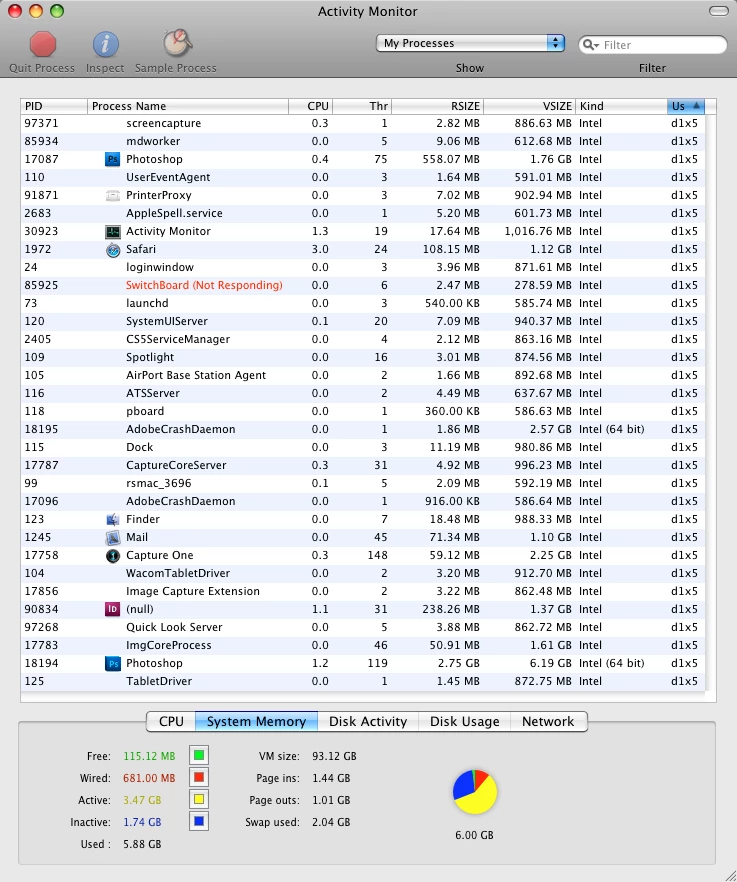The image size is (737, 882).
Task: Select the ATSServer process
Action: click(x=363, y=393)
